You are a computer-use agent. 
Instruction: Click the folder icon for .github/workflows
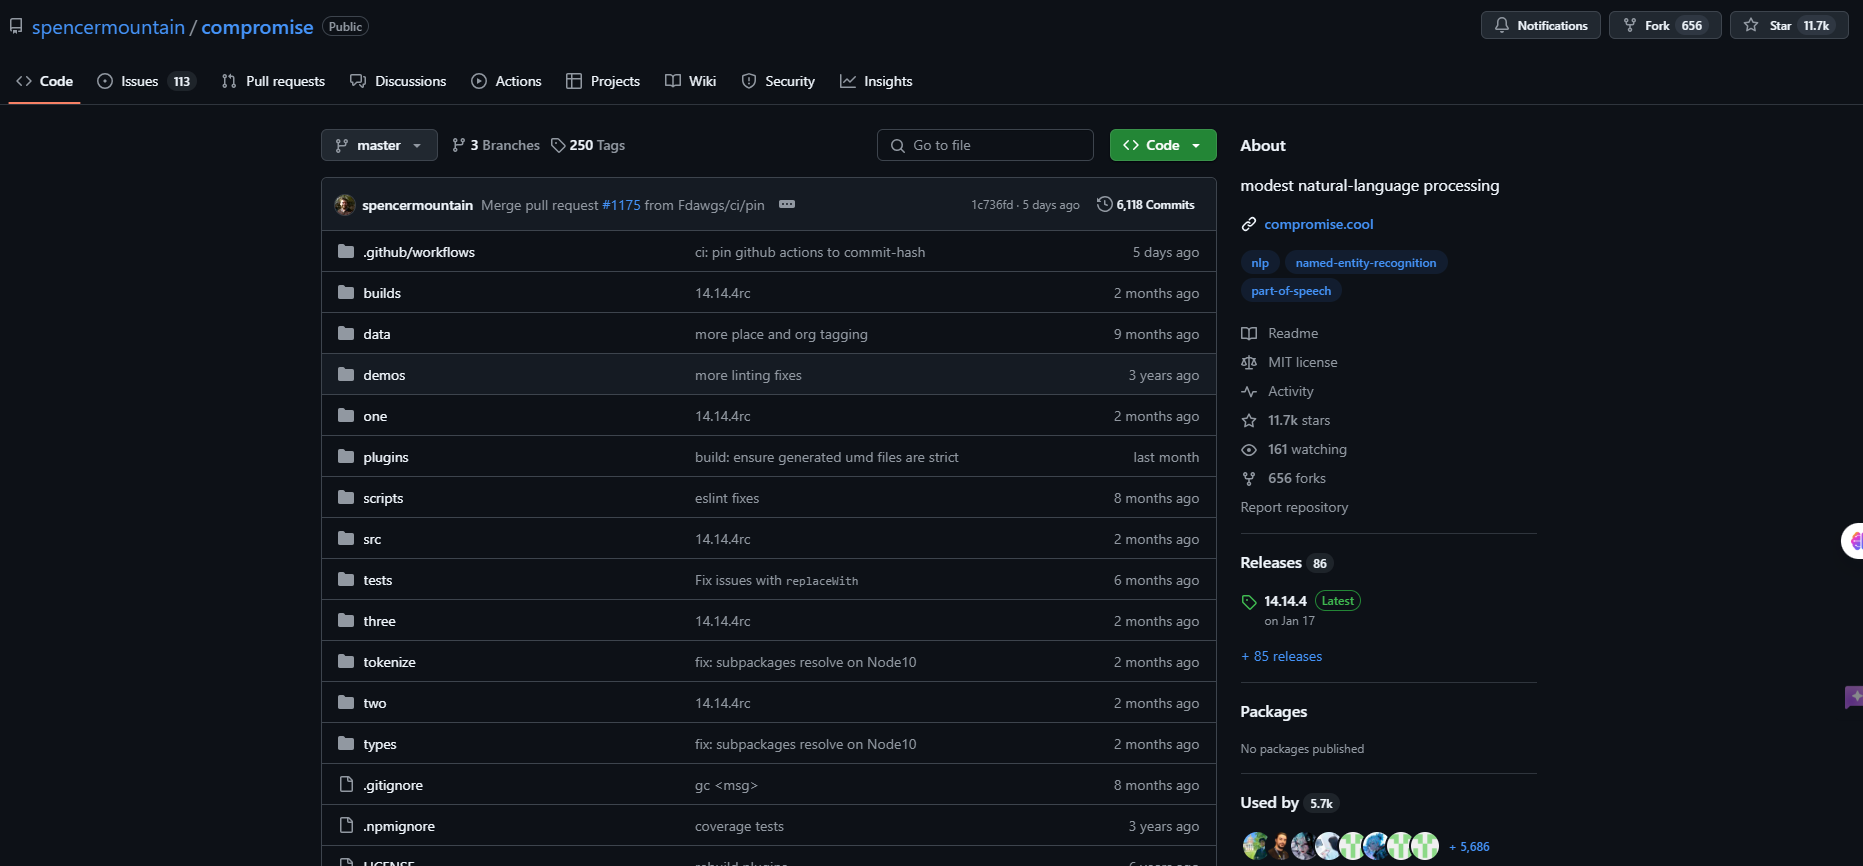(x=346, y=251)
